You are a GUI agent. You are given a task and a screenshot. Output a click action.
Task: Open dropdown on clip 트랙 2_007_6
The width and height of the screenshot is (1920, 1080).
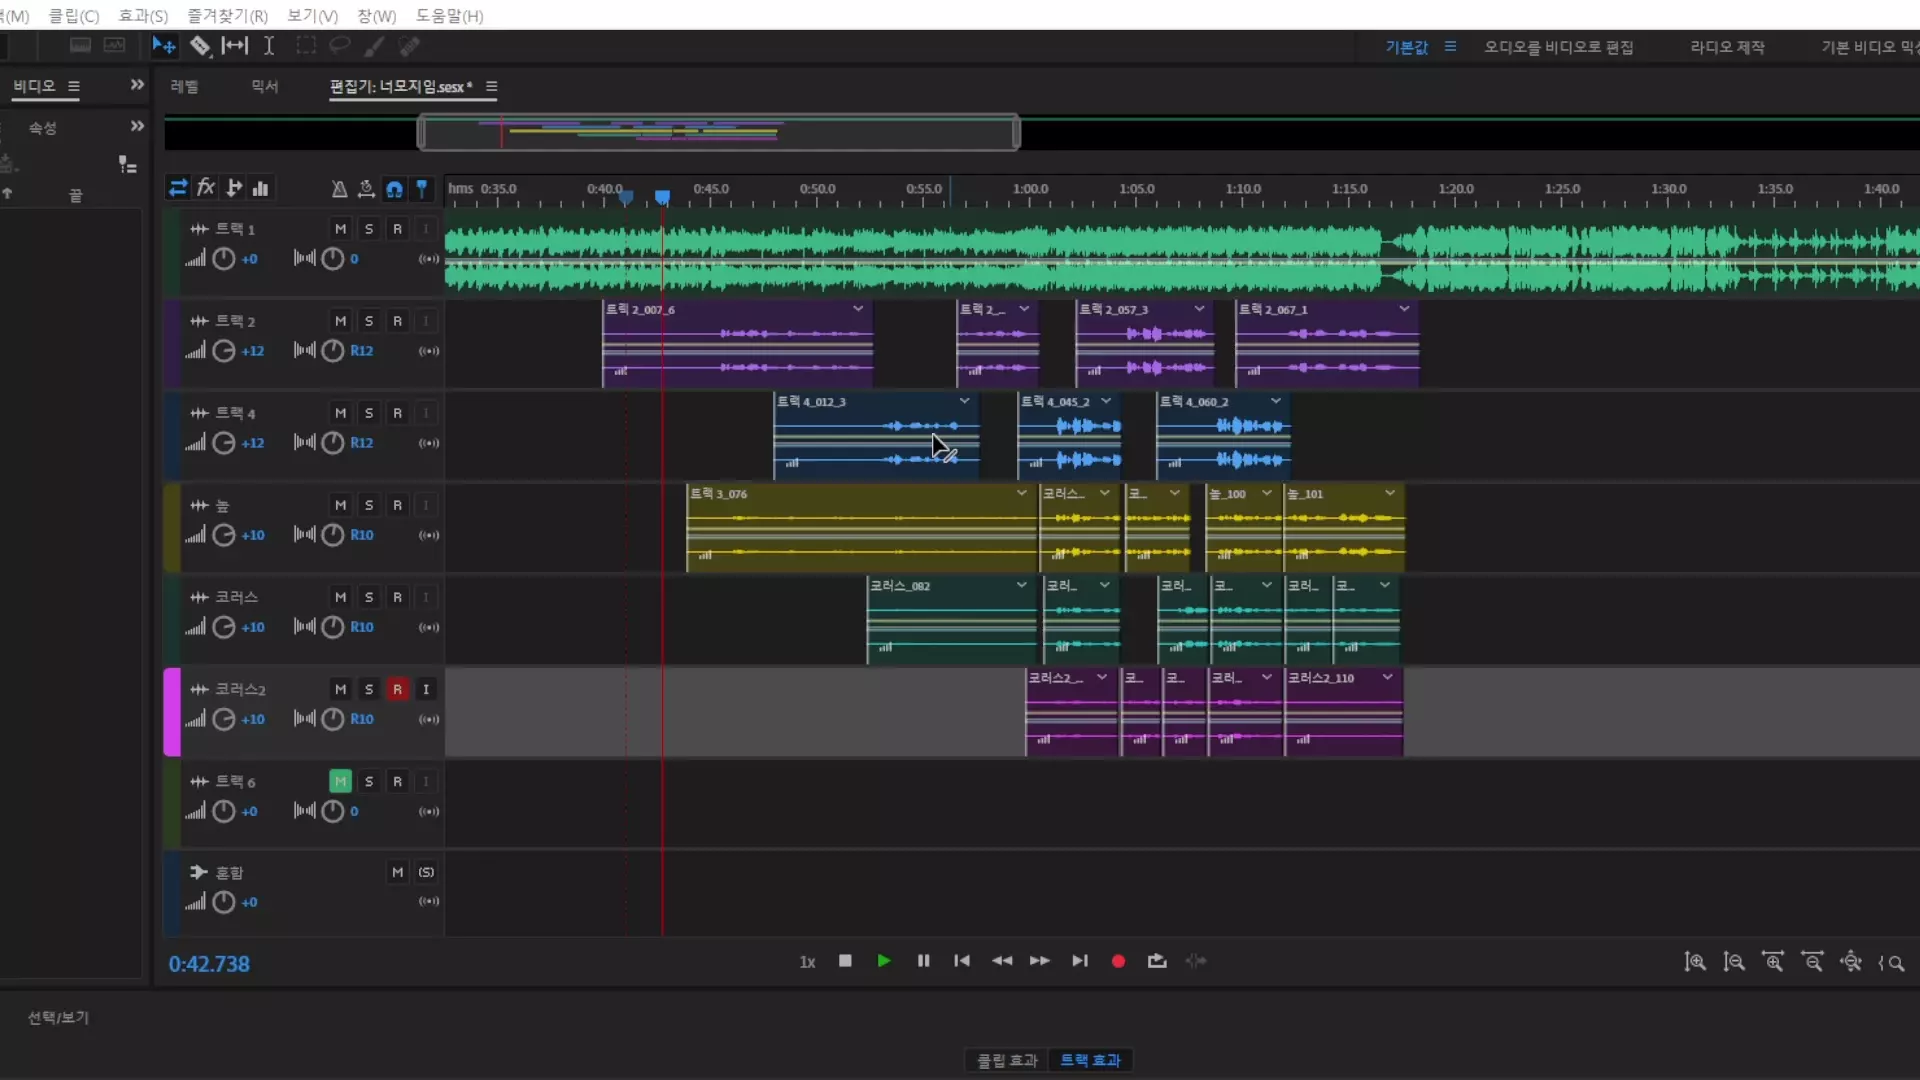click(x=858, y=309)
